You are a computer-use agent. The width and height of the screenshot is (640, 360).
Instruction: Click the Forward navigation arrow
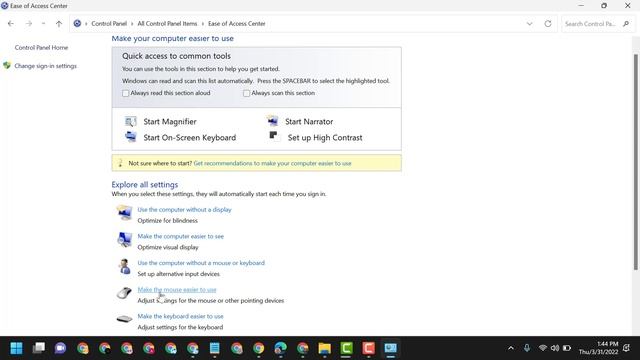click(29, 24)
